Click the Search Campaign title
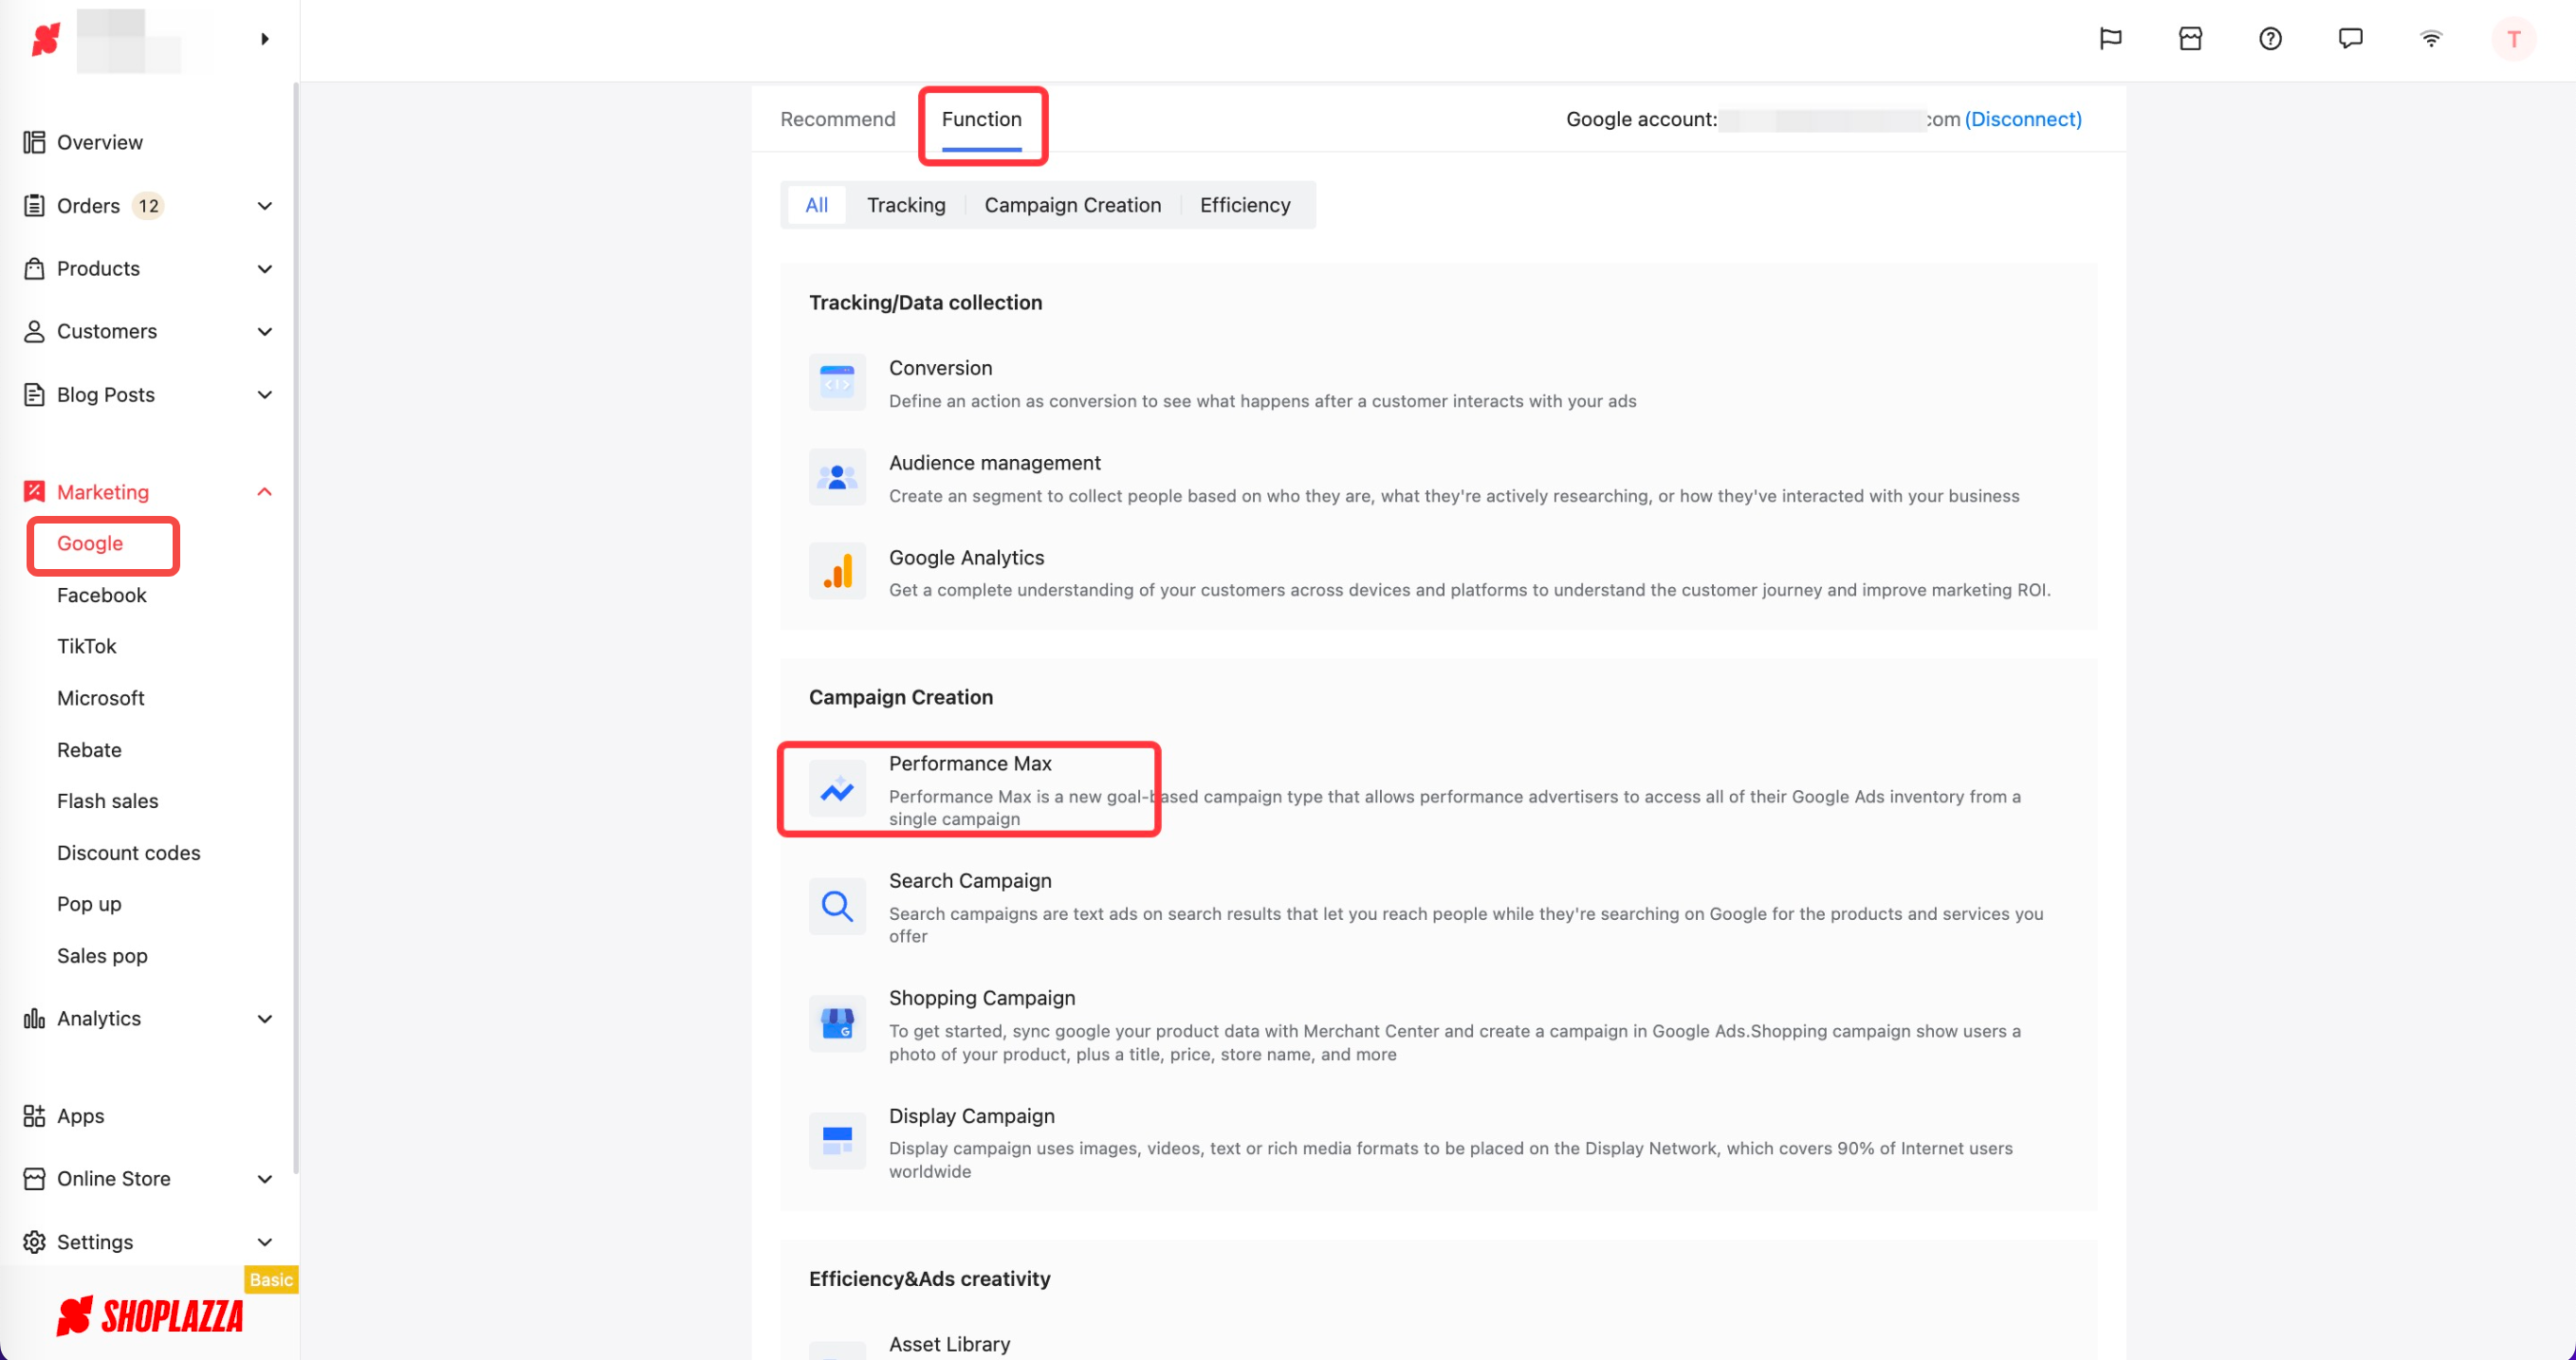This screenshot has height=1360, width=2576. click(x=970, y=881)
